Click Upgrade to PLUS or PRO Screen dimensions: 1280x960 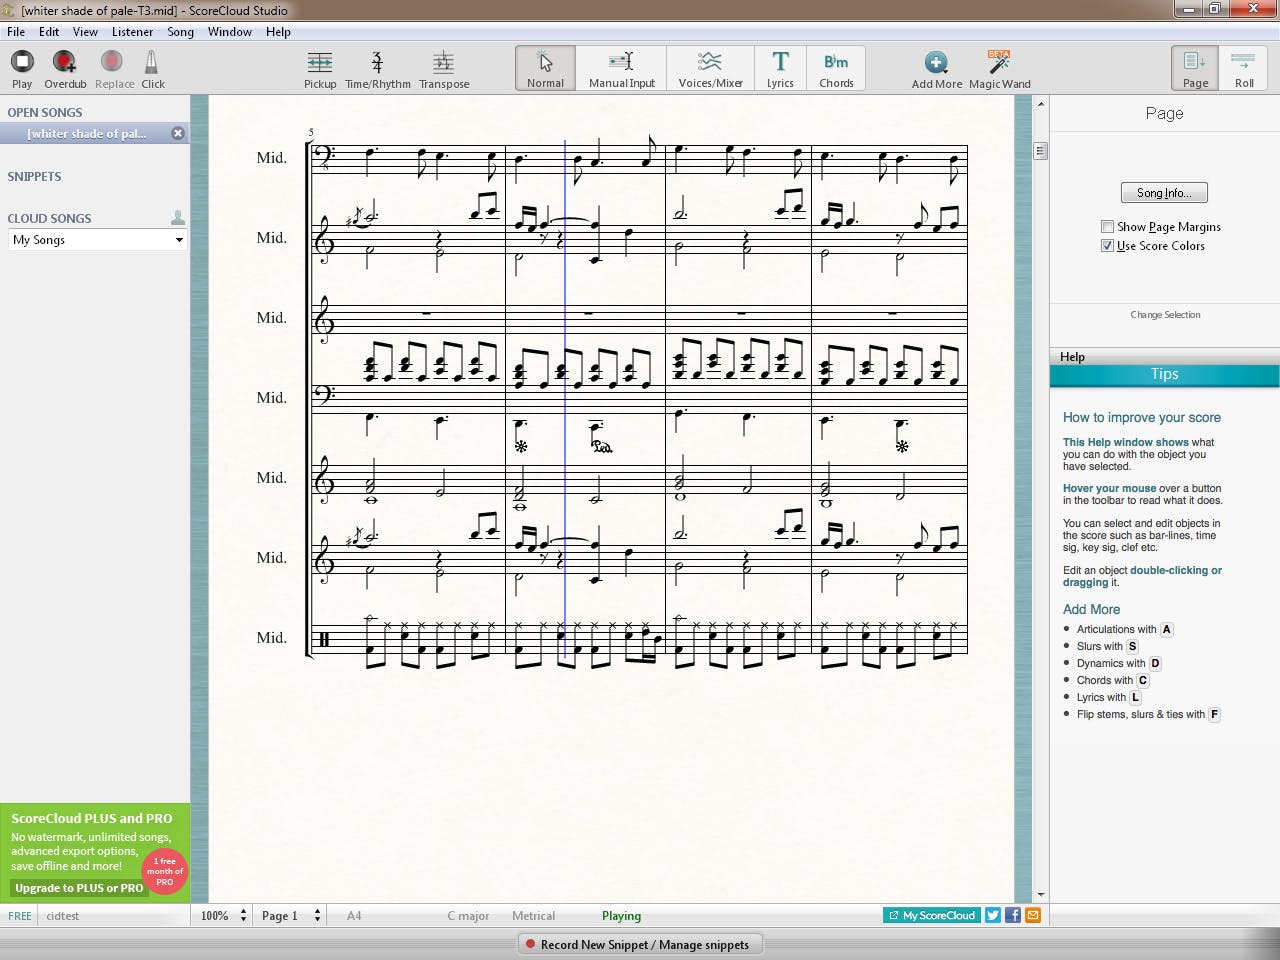(x=79, y=888)
